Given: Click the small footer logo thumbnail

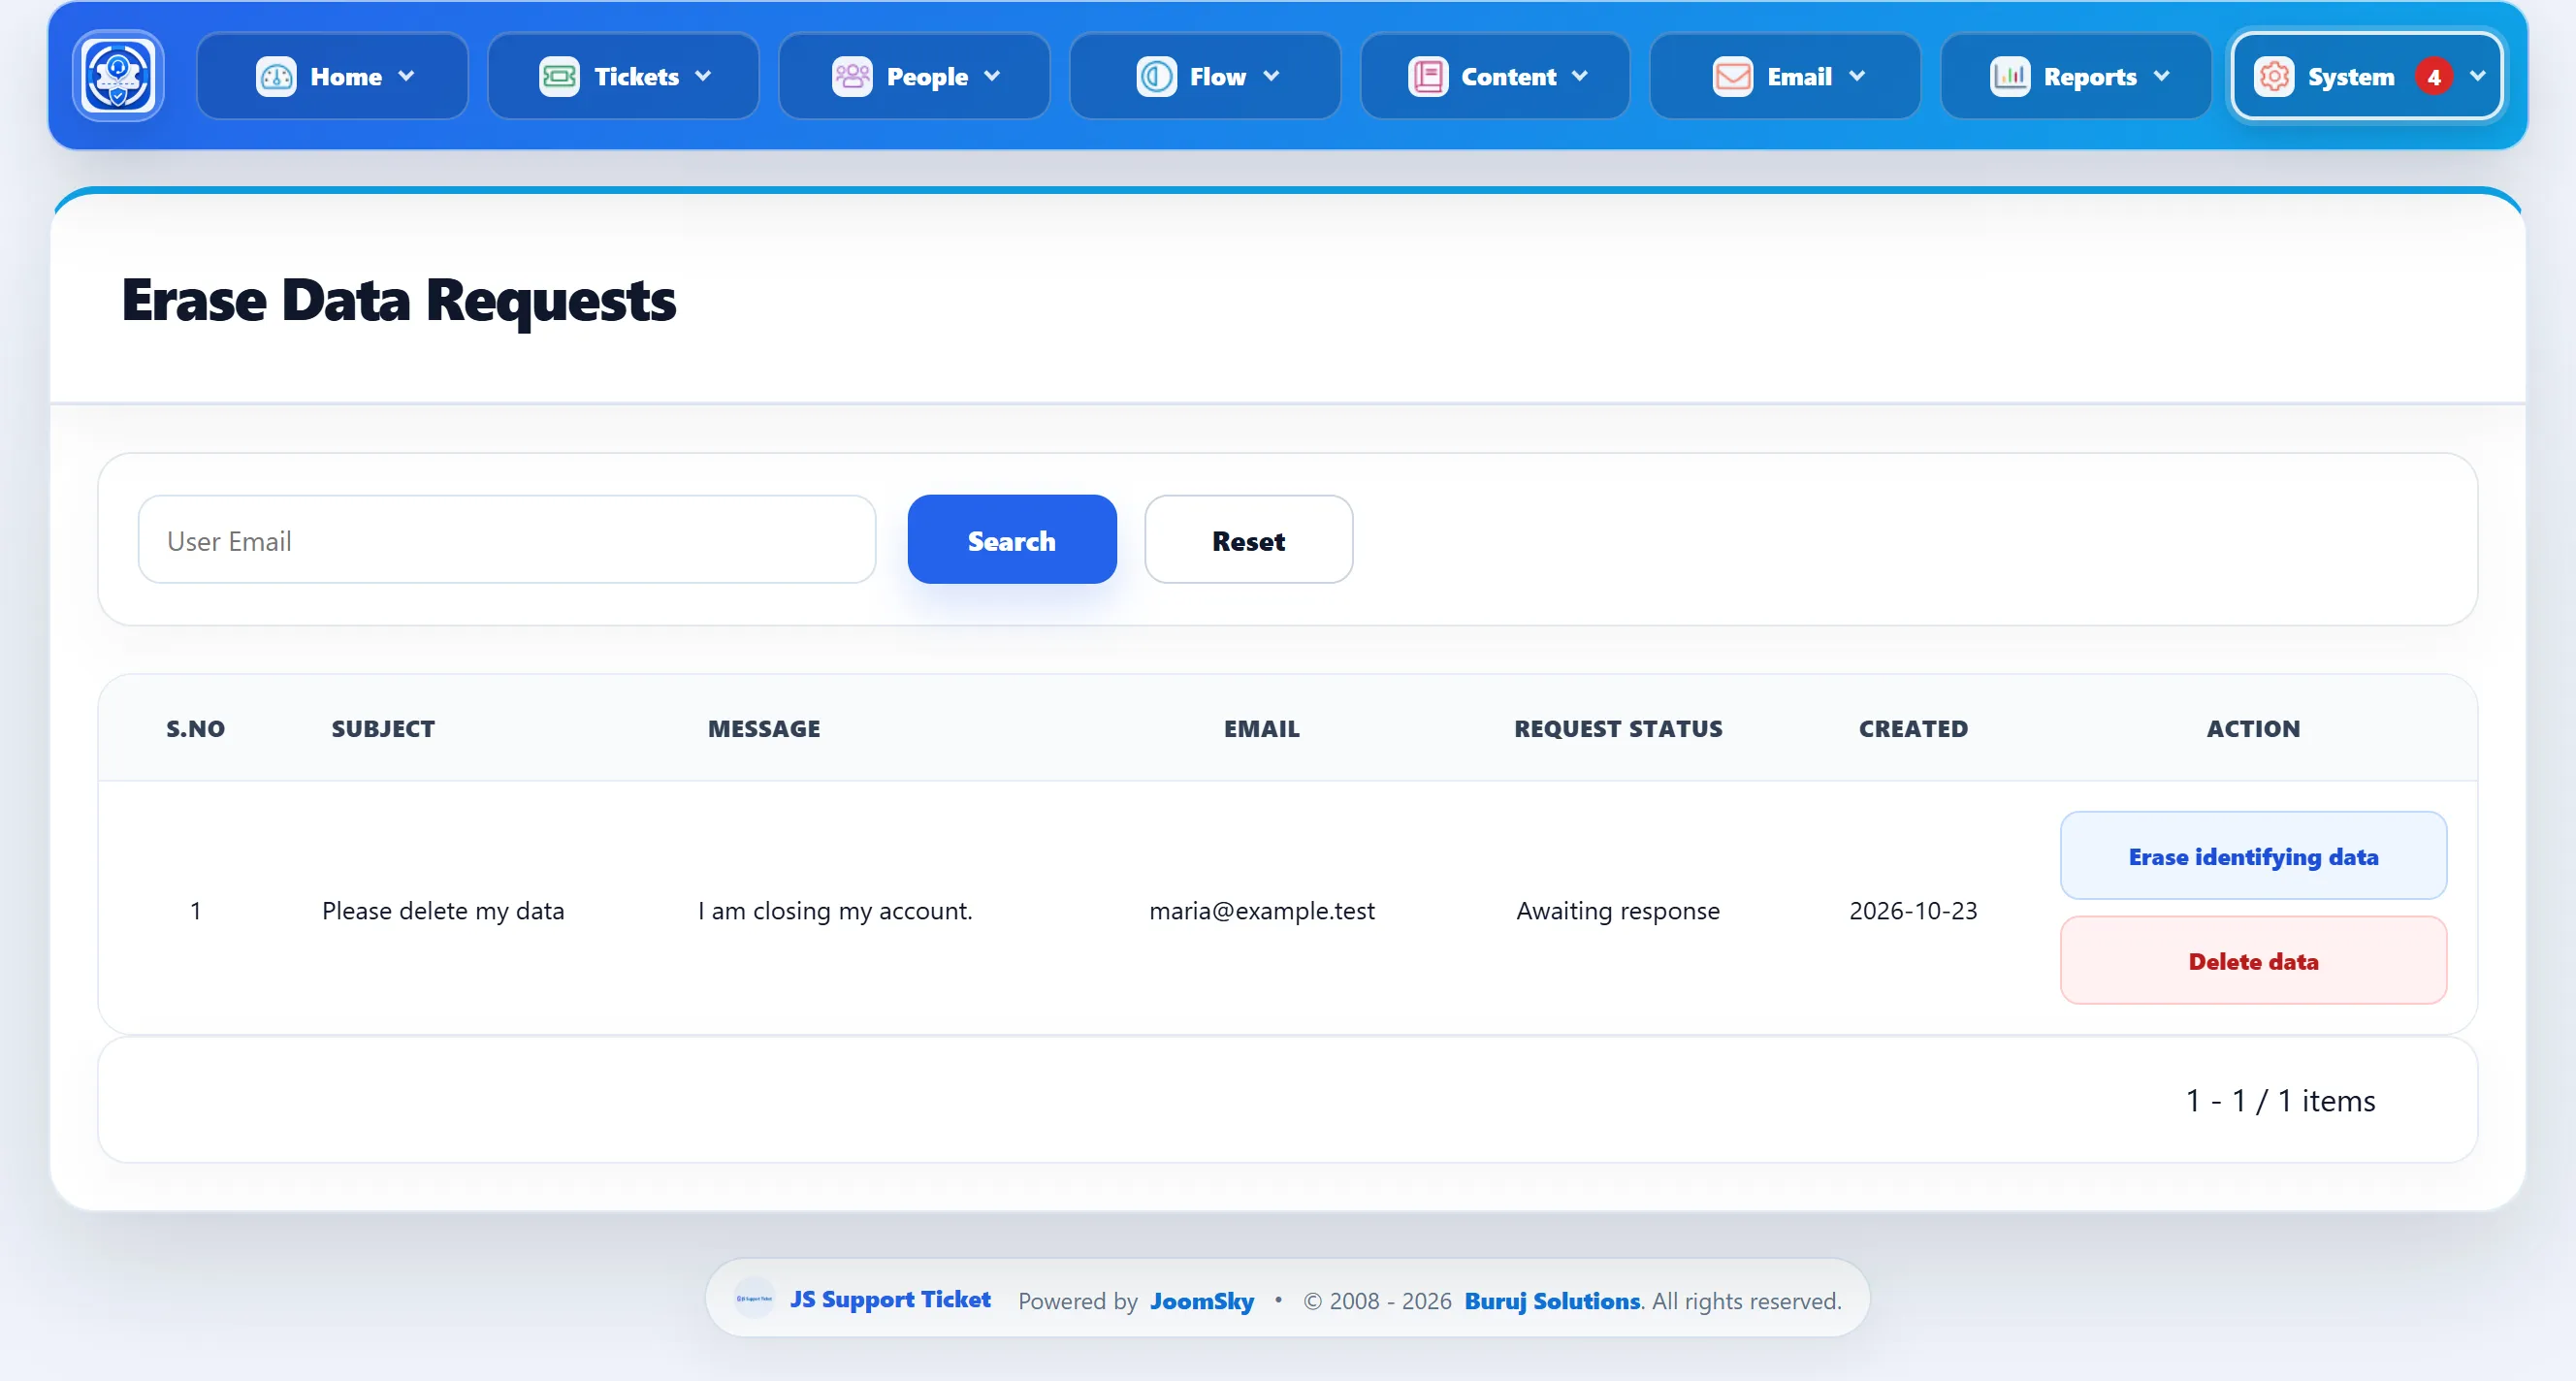Looking at the screenshot, I should point(754,1298).
